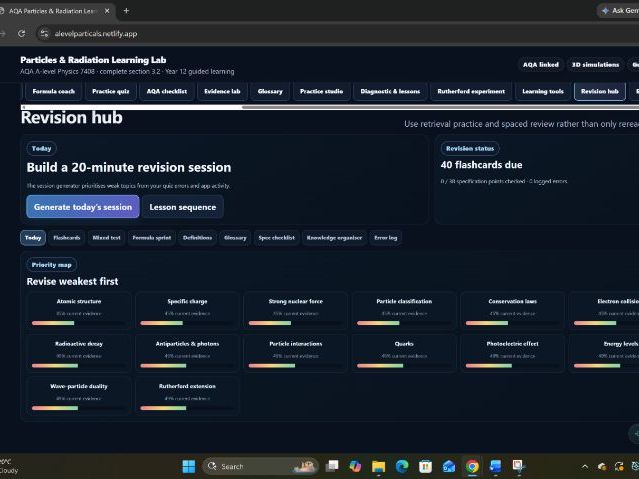639x479 pixels.
Task: Open the Snipping Tool taskbar icon
Action: (519, 466)
